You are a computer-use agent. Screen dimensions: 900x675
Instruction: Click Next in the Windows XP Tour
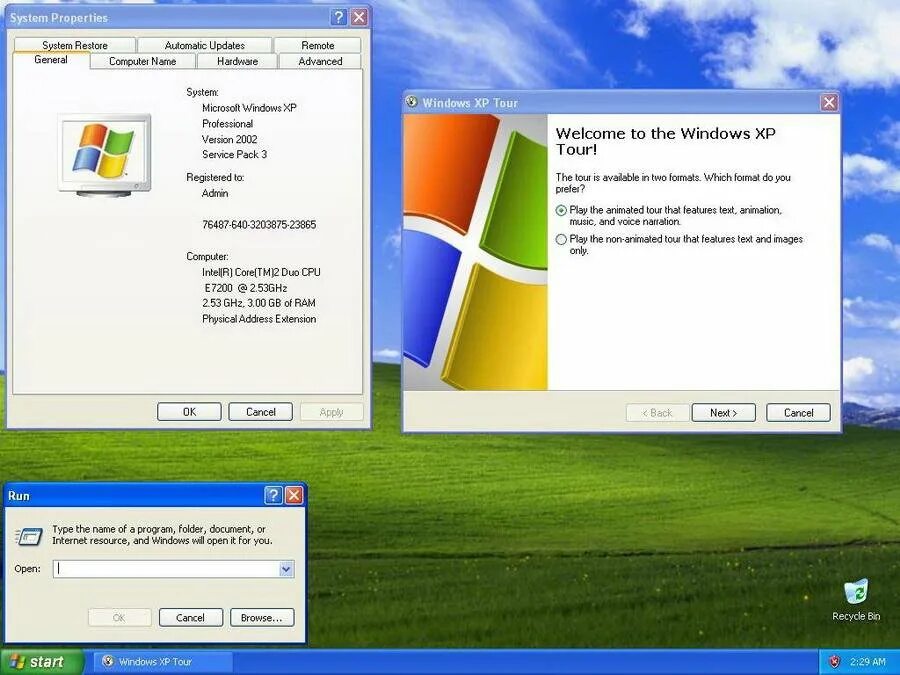(723, 413)
